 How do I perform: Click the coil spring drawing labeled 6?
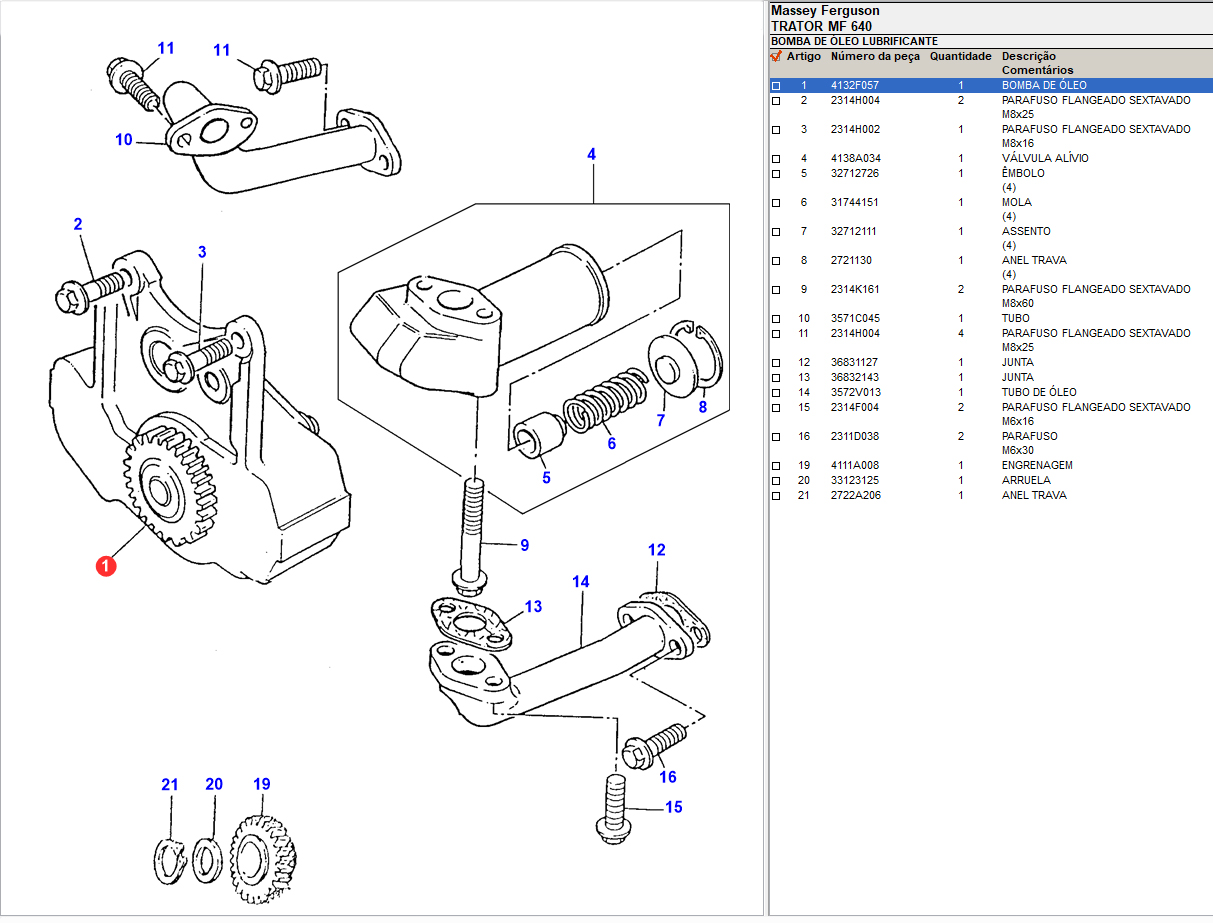tap(601, 400)
